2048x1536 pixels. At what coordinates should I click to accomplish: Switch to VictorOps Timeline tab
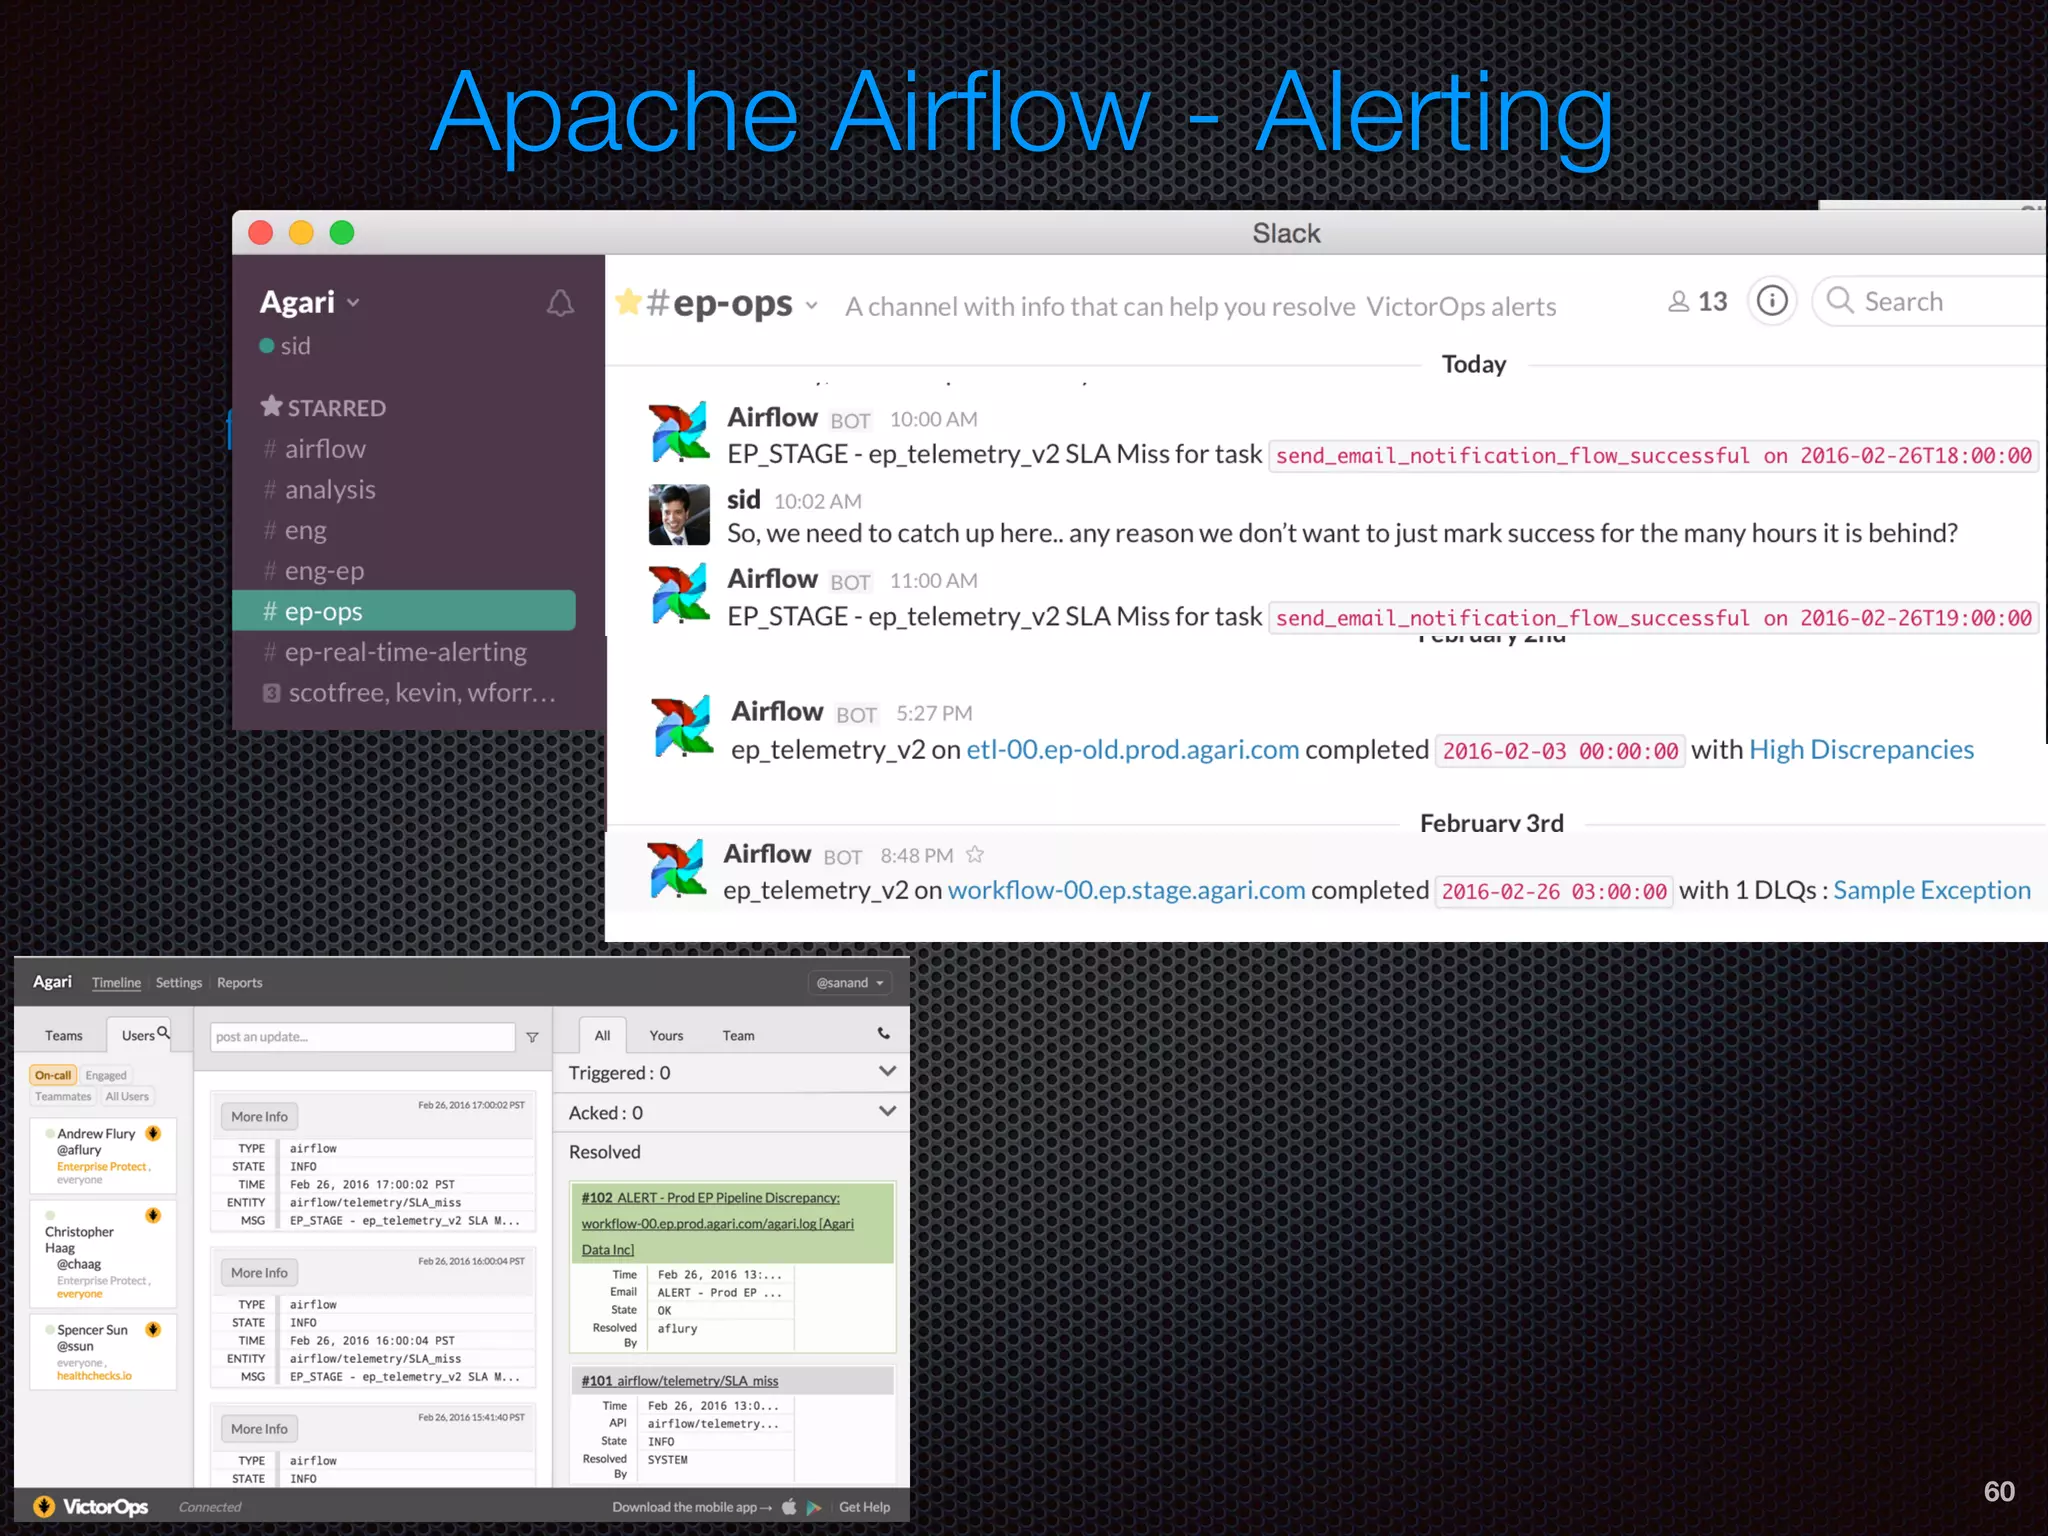pos(116,983)
